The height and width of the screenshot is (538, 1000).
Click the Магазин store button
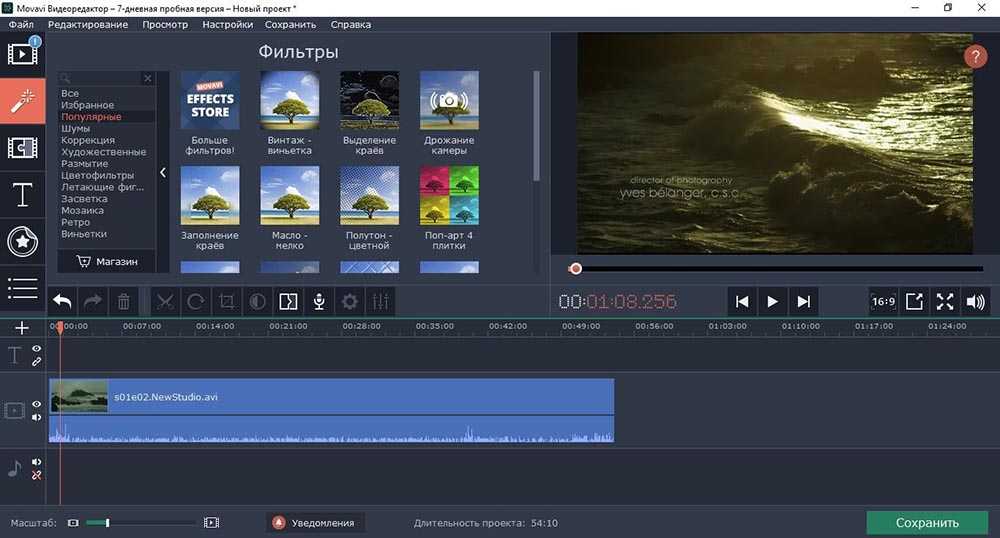click(x=106, y=261)
